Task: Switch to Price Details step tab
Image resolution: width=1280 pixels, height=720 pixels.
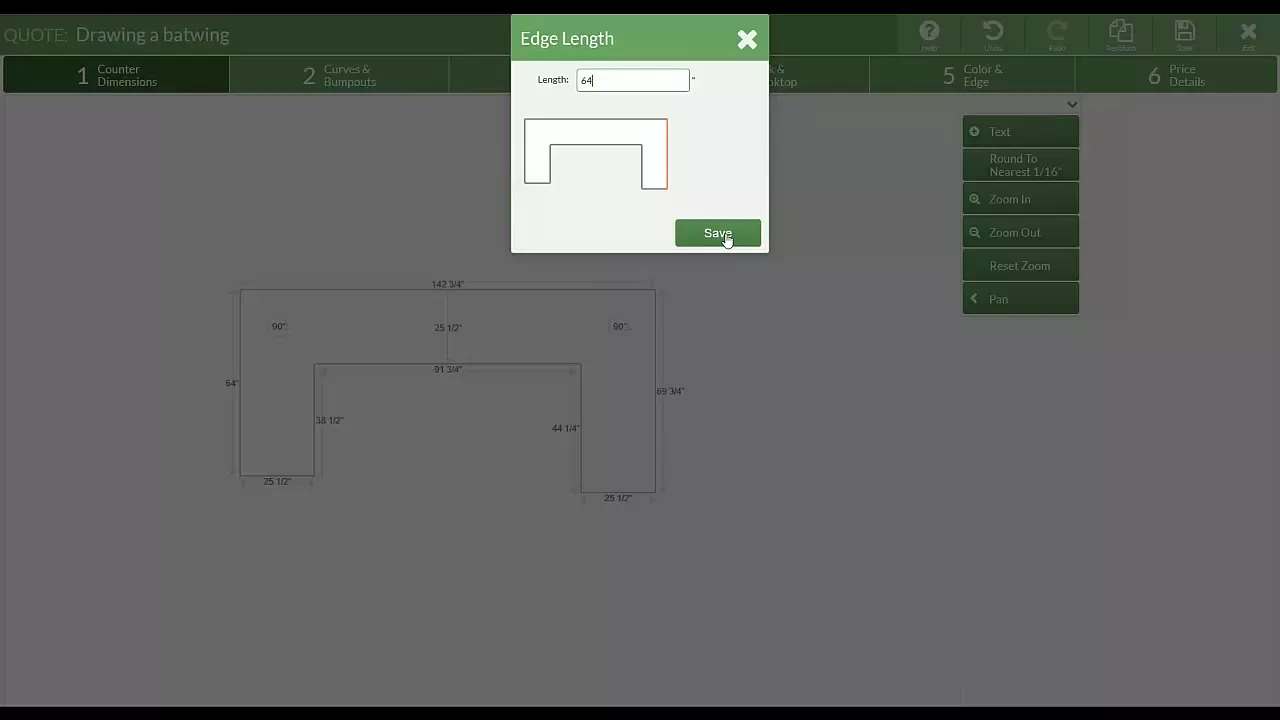Action: coord(1176,75)
